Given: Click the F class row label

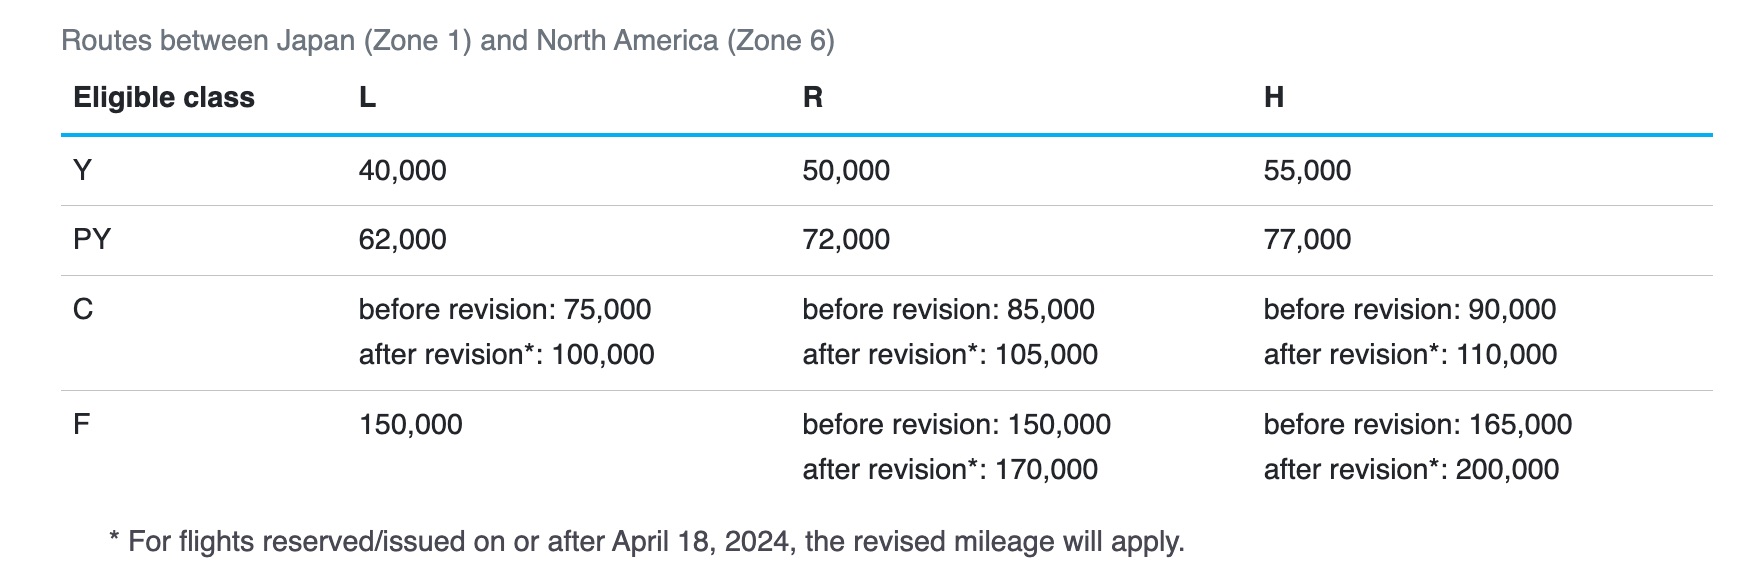Looking at the screenshot, I should pyautogui.click(x=82, y=424).
